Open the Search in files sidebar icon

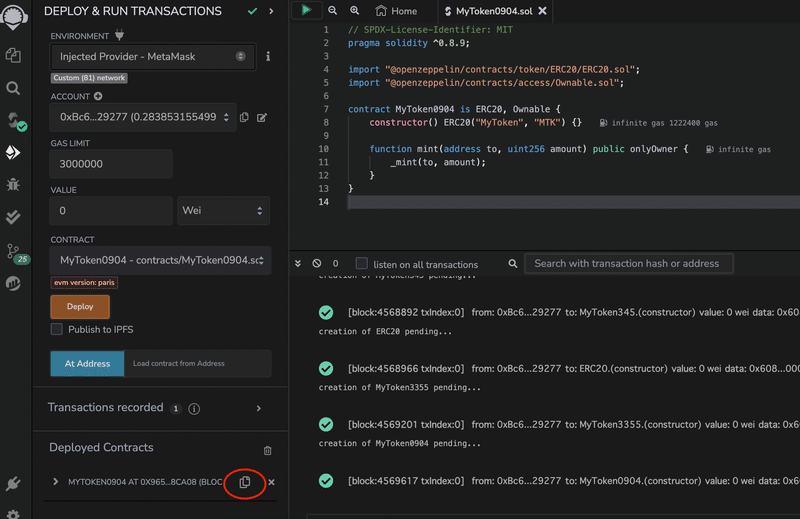13,88
